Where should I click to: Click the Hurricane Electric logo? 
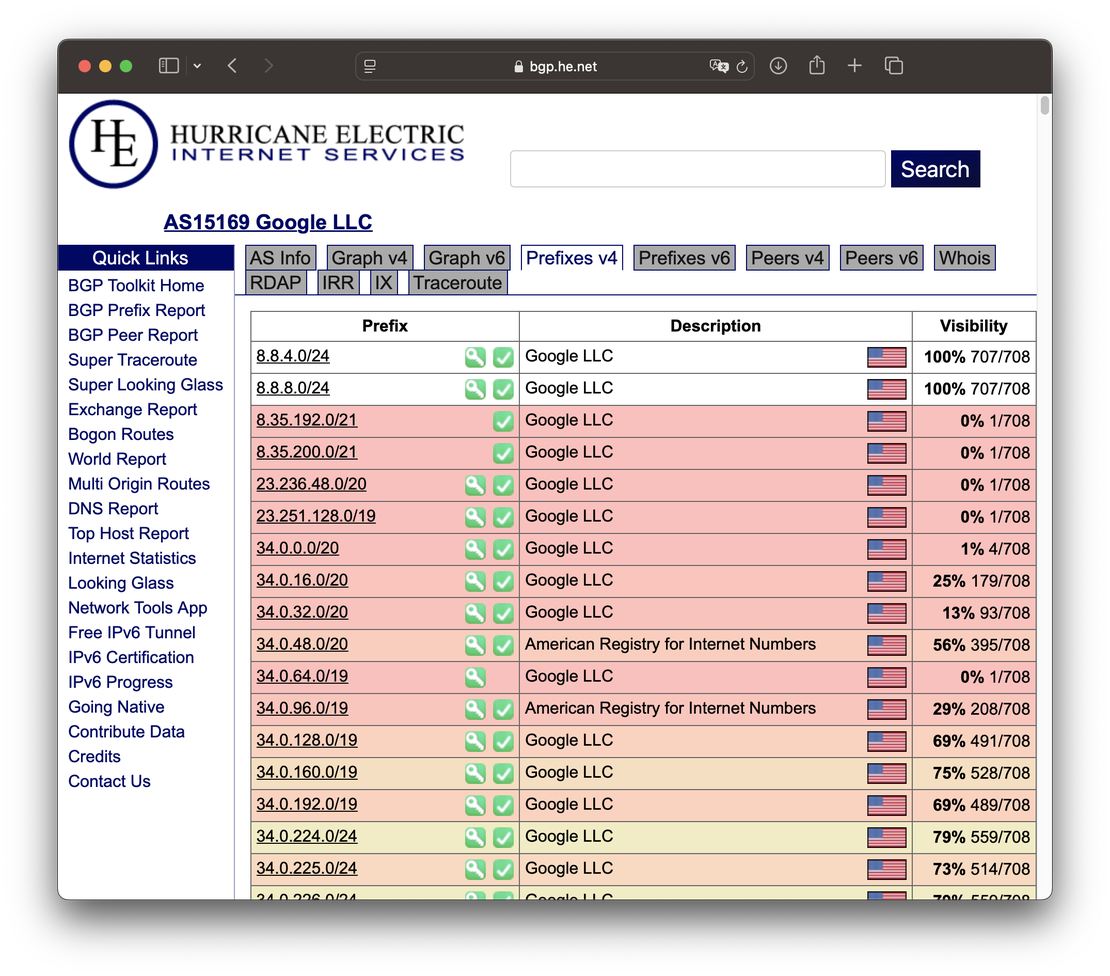pyautogui.click(x=267, y=144)
